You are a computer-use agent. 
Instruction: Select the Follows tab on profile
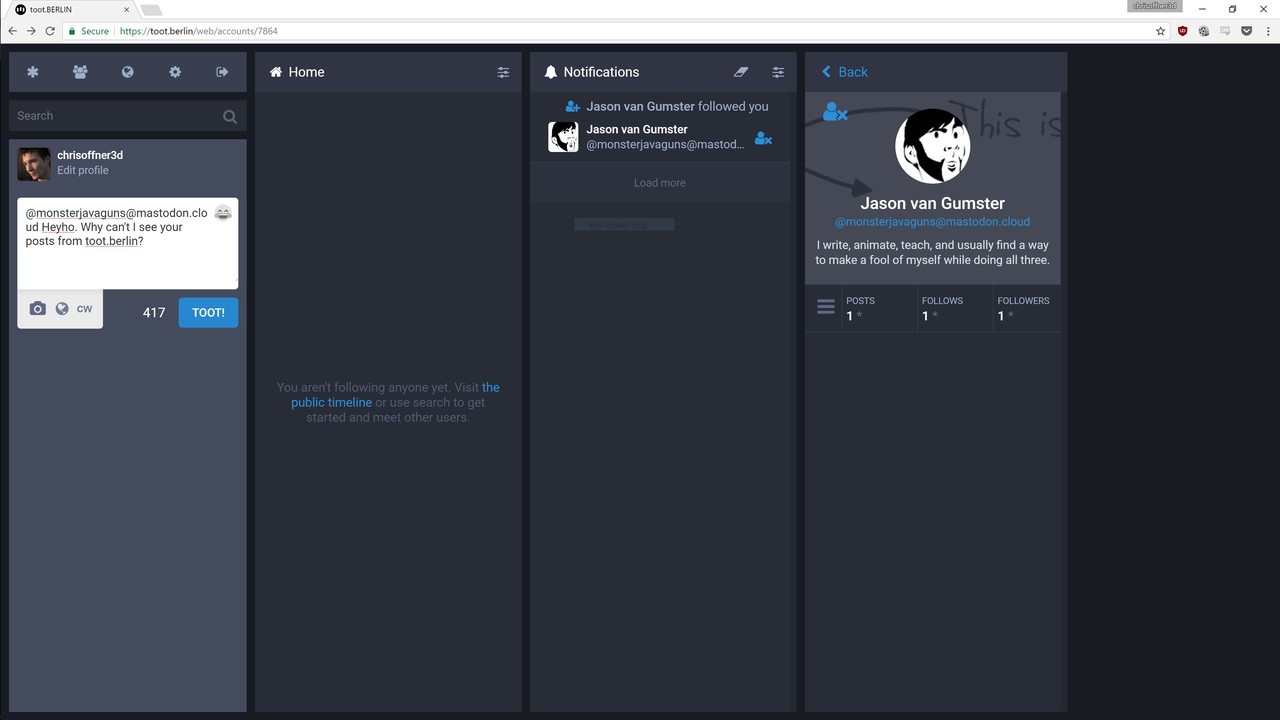coord(942,308)
